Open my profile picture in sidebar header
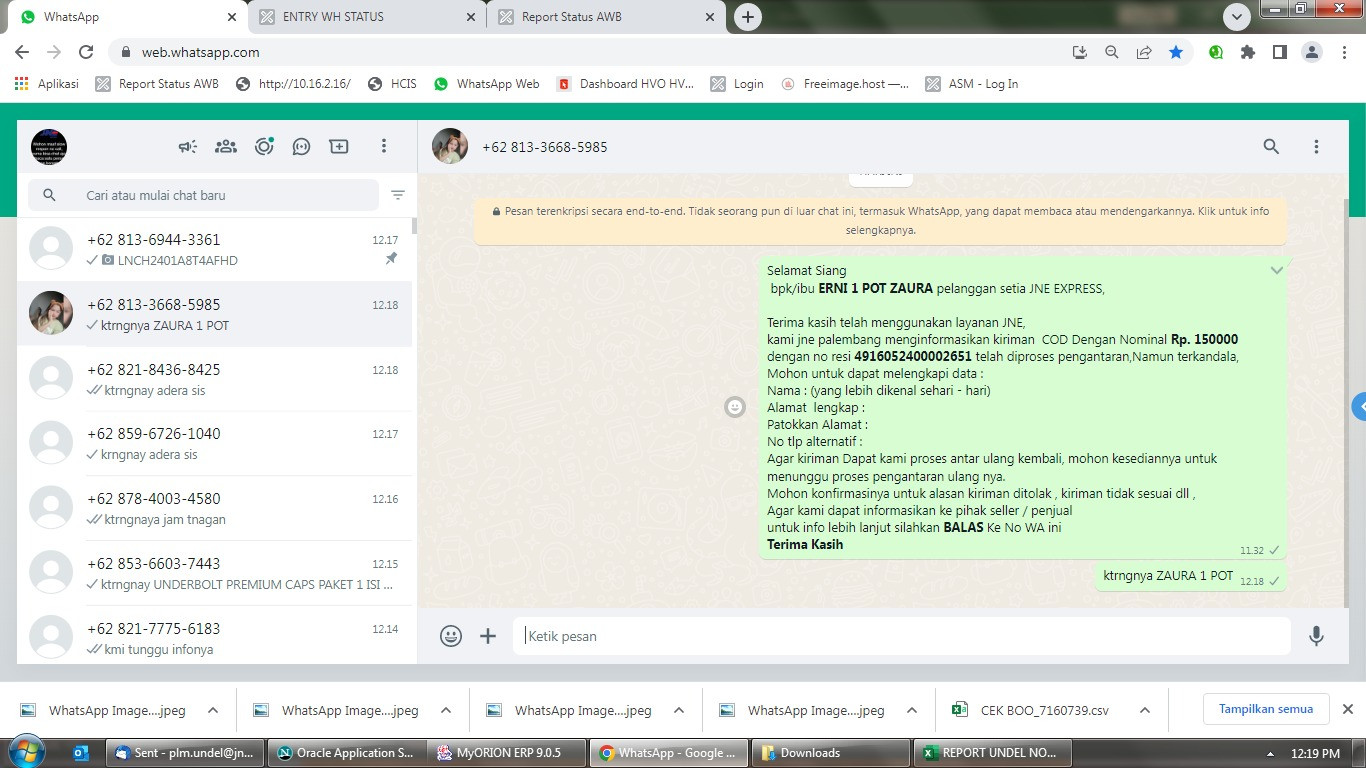Image resolution: width=1366 pixels, height=768 pixels. pos(49,147)
